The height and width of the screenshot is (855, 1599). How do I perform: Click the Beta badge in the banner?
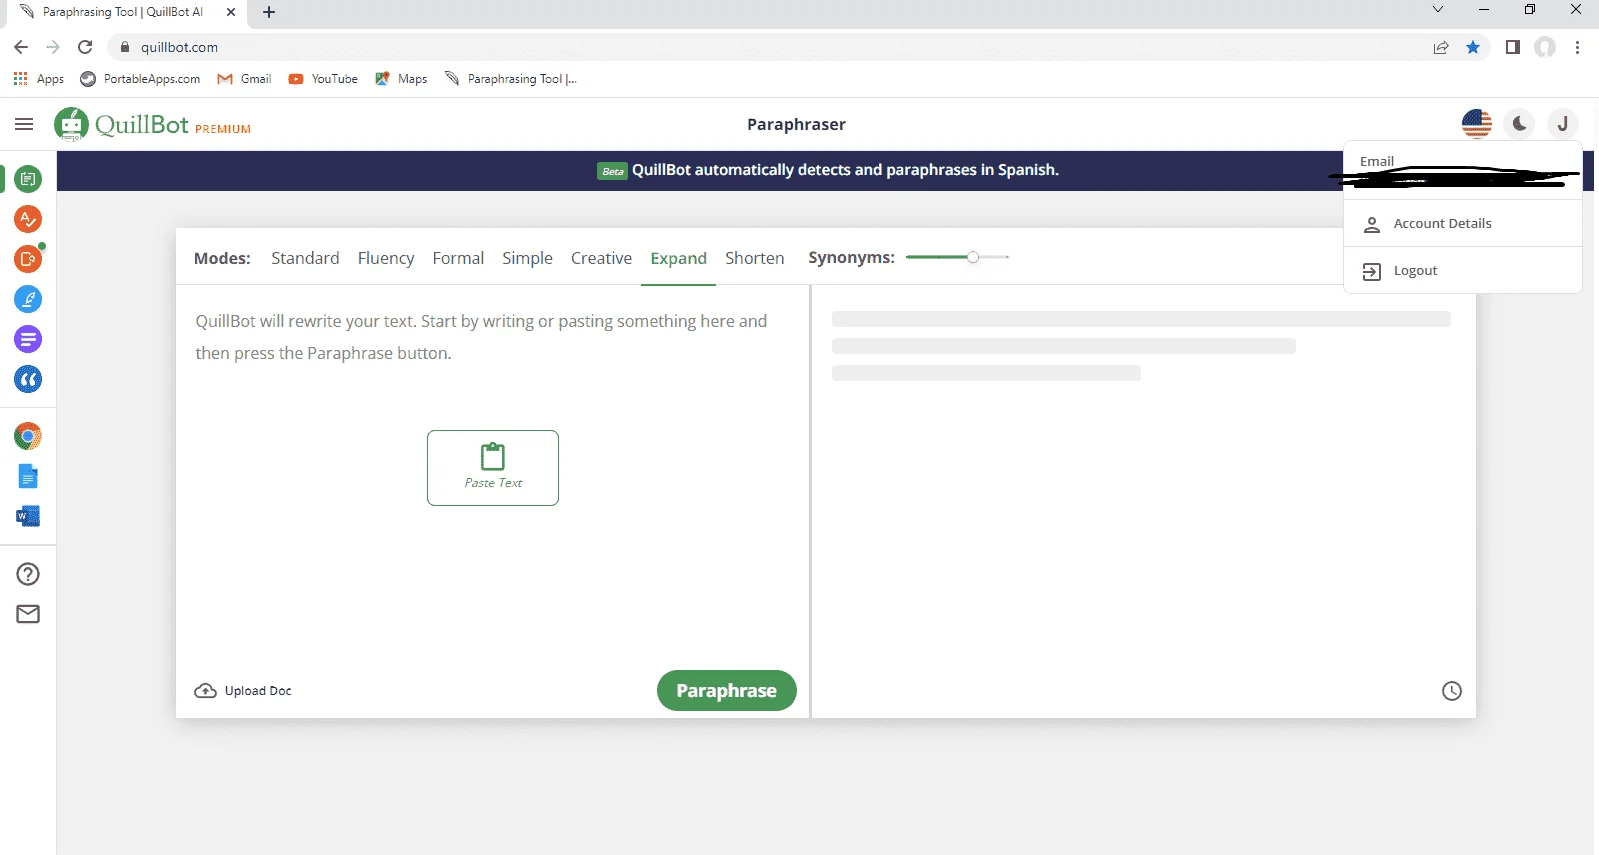613,171
